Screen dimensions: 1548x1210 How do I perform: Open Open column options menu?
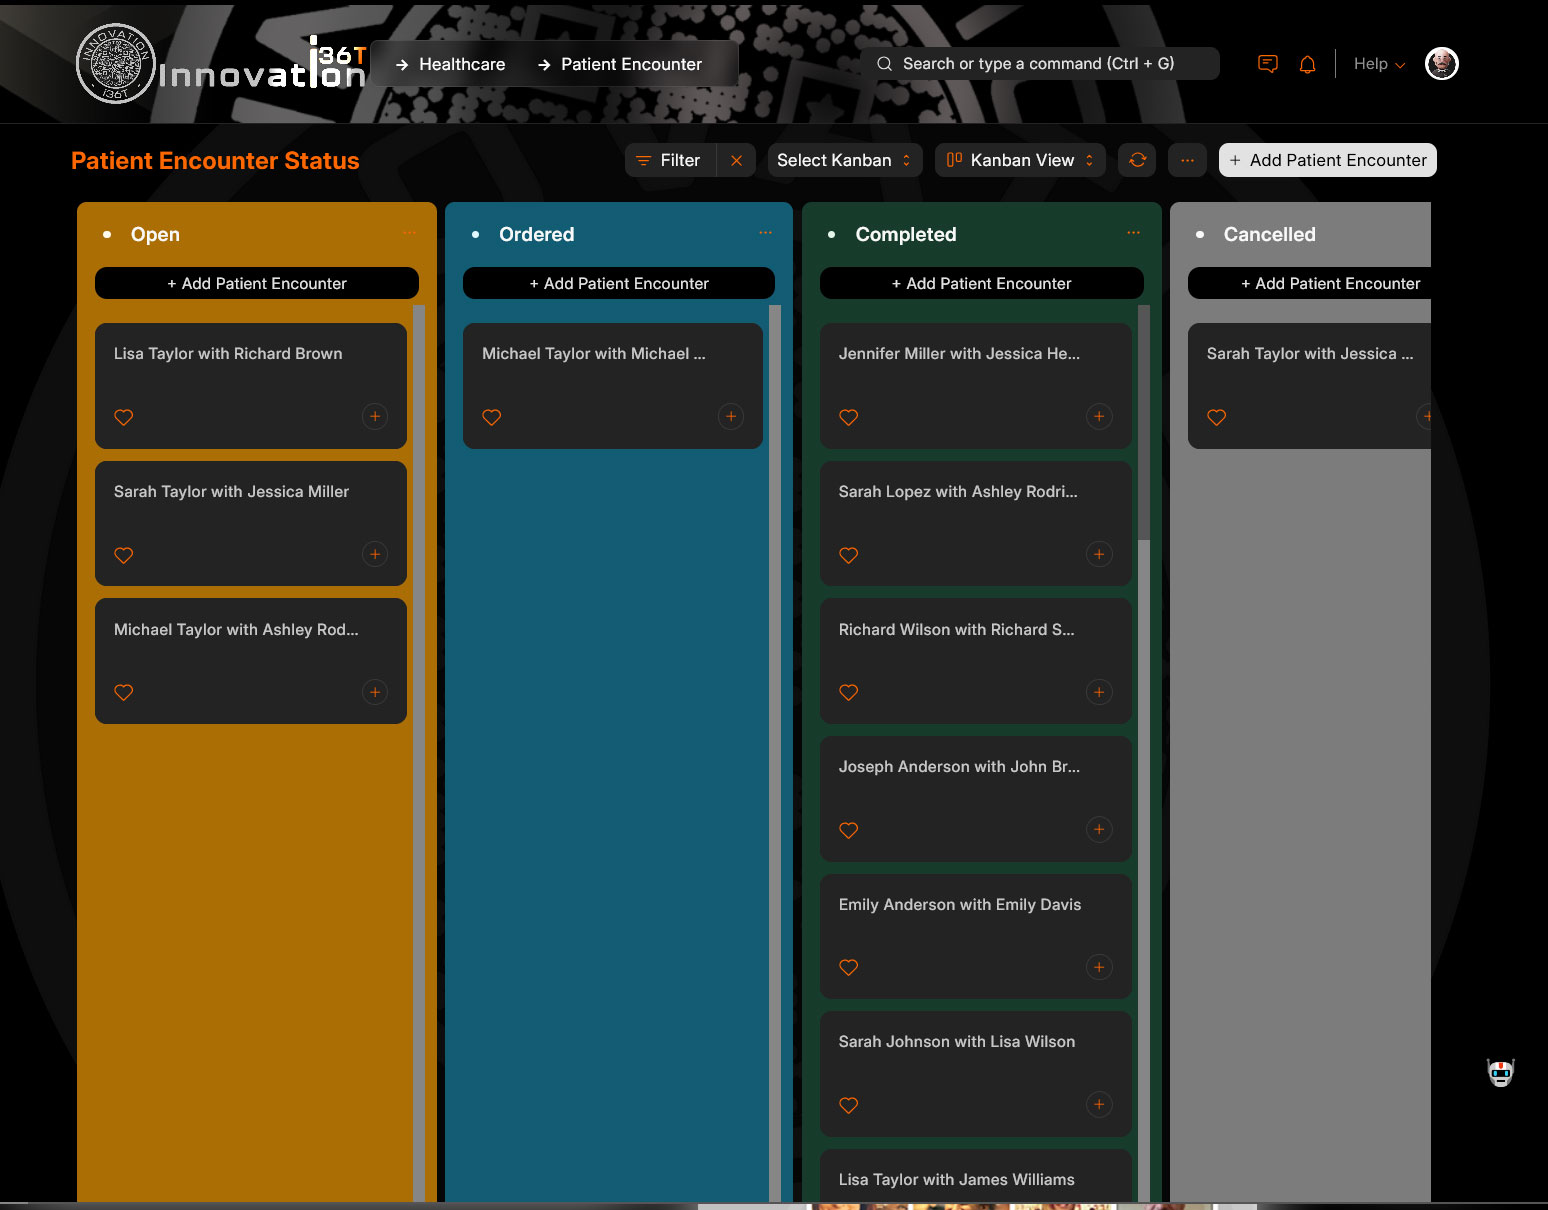tap(409, 233)
